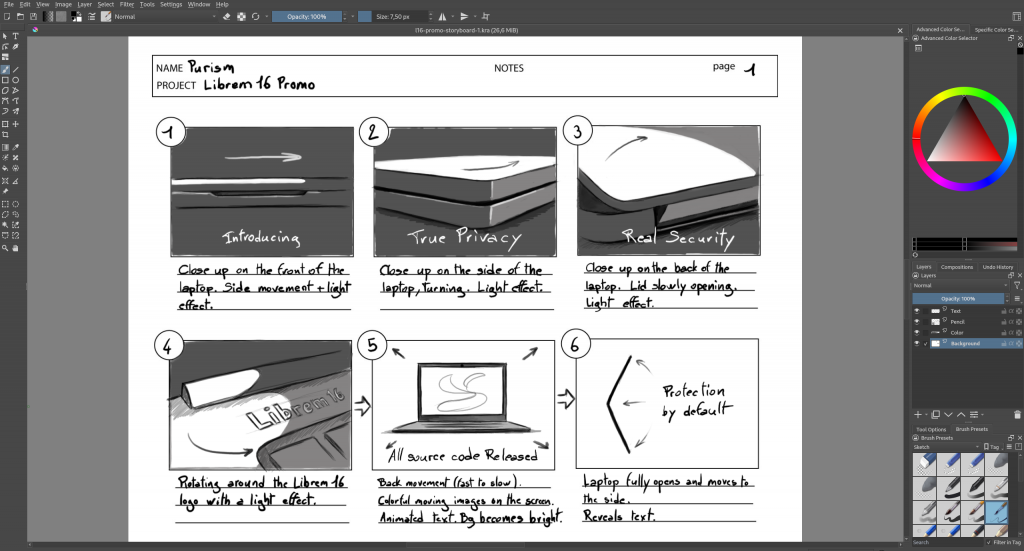Image resolution: width=1024 pixels, height=551 pixels.
Task: Select the Gradient tool
Action: tap(5, 147)
